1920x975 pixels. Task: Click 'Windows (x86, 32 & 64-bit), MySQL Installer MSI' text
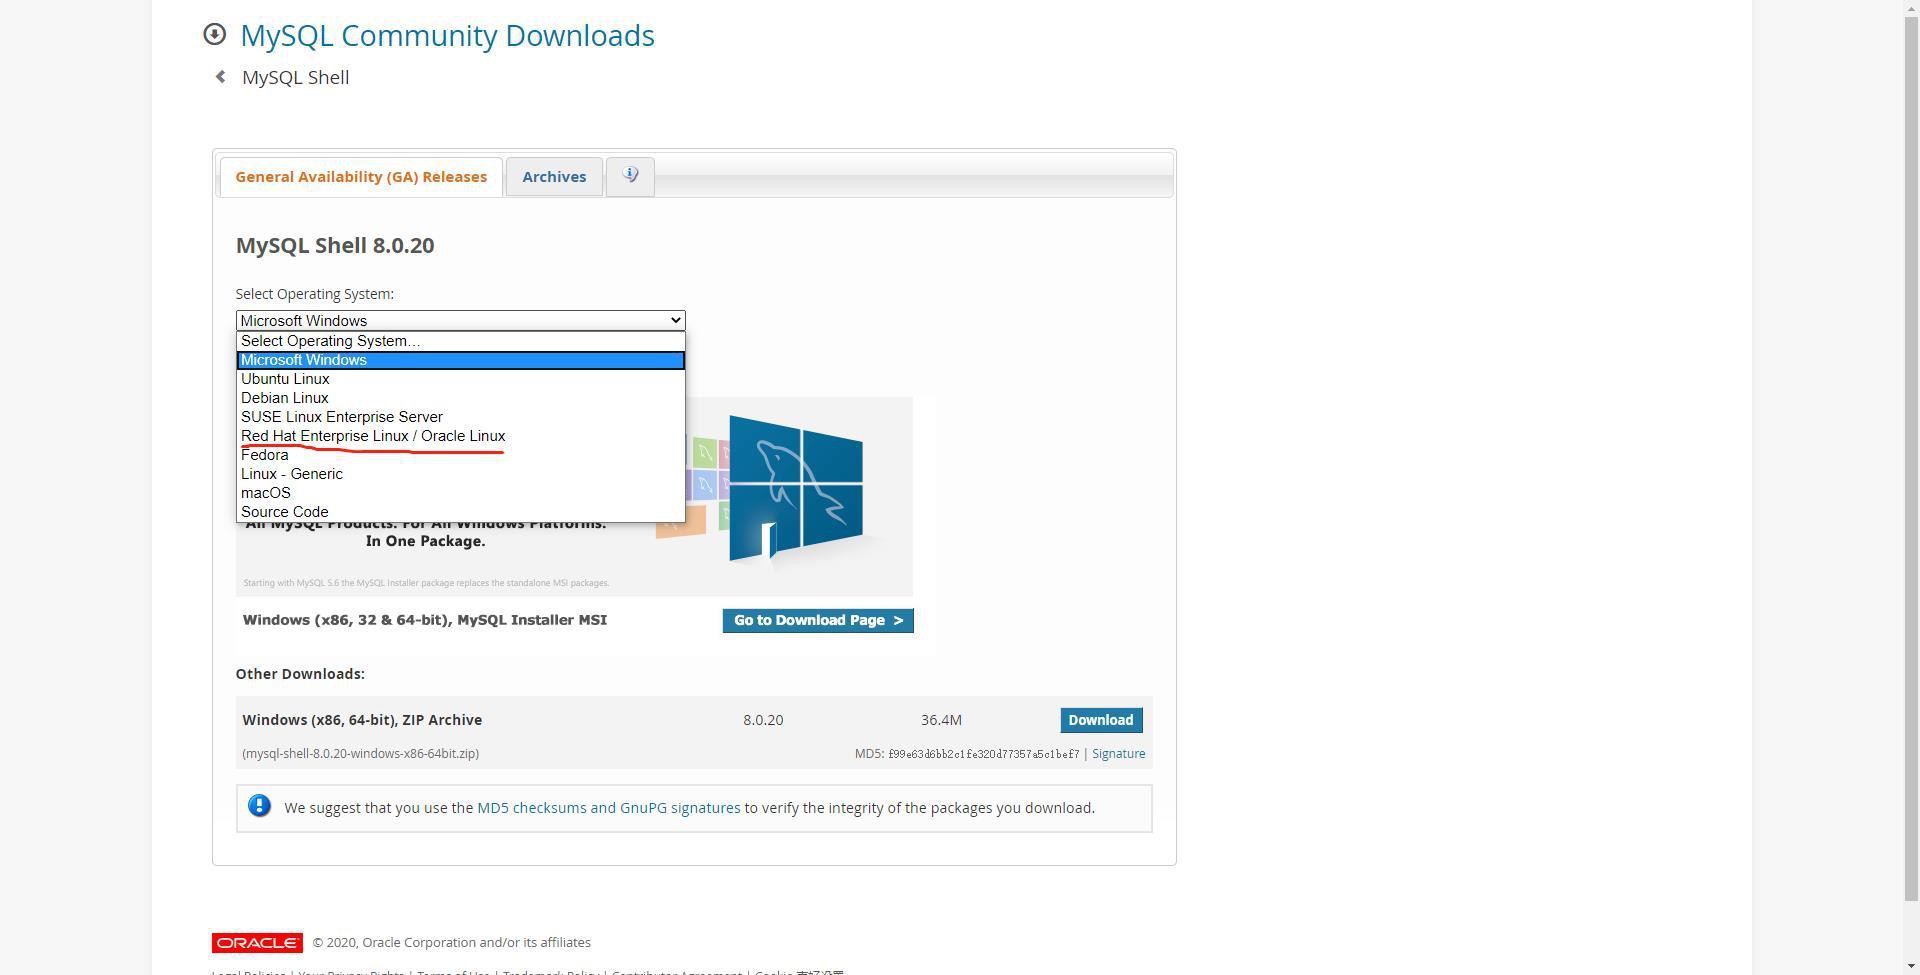(425, 620)
